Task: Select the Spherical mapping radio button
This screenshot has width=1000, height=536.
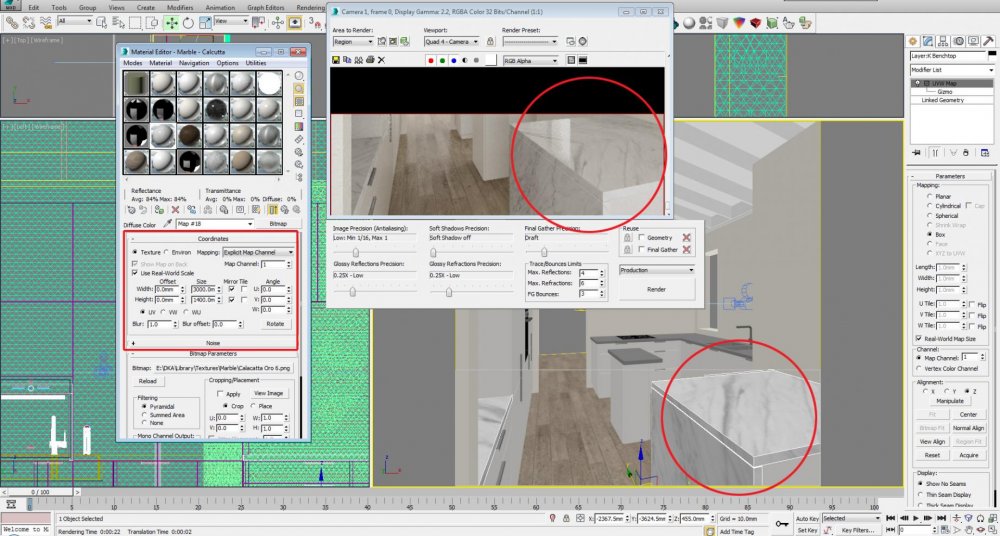Action: pos(931,215)
